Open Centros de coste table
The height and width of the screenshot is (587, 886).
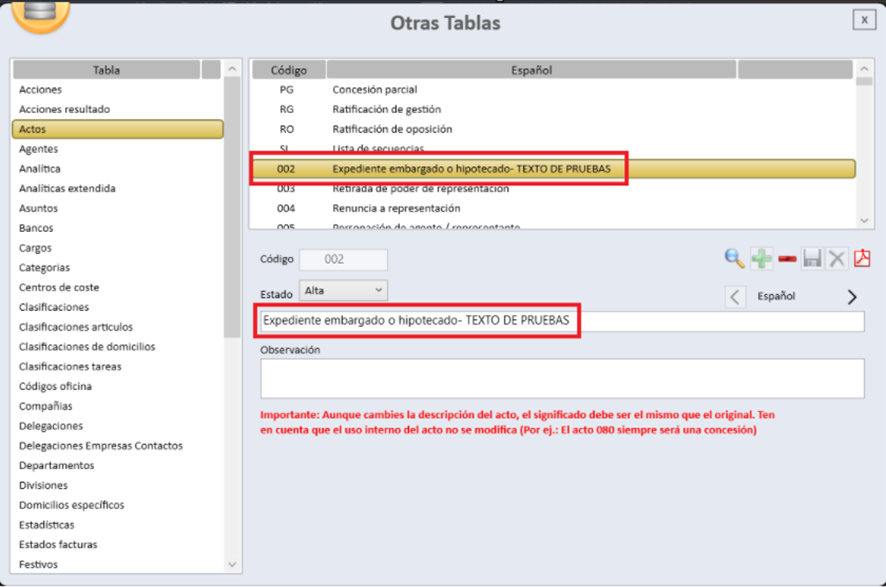point(59,287)
